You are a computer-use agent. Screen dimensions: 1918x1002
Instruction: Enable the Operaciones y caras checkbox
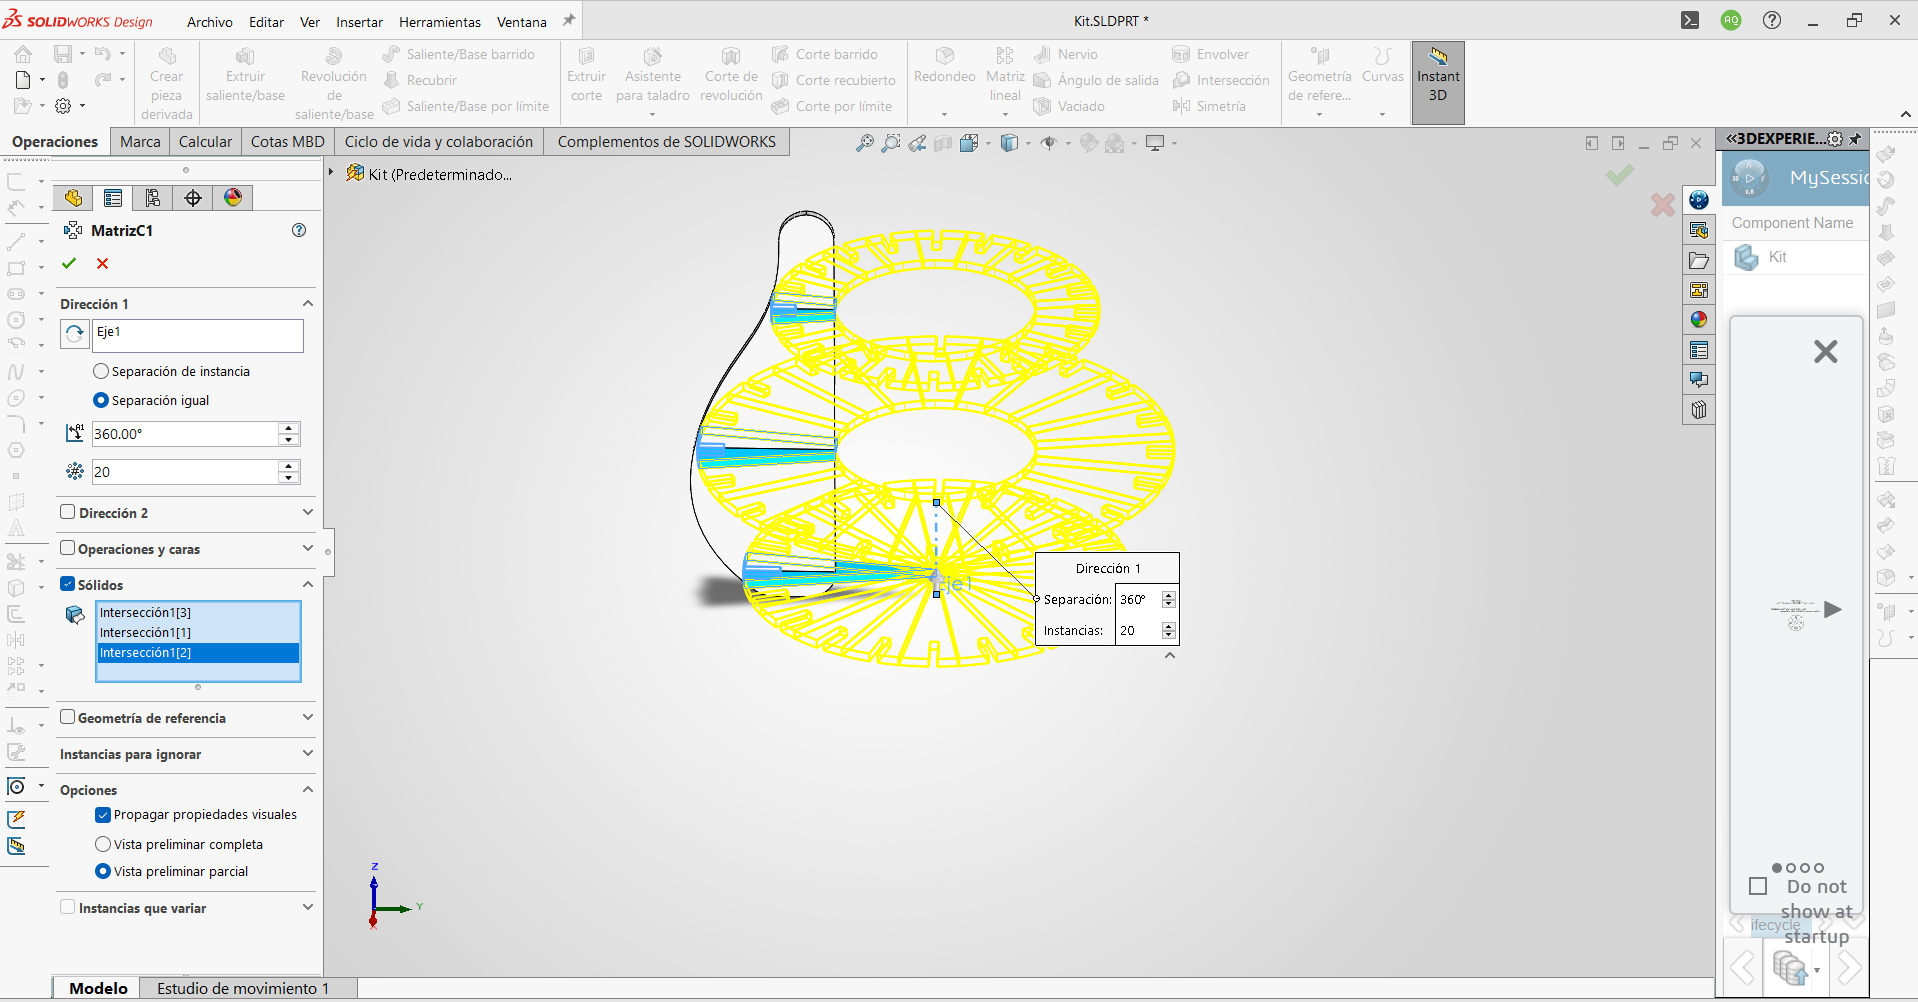(x=68, y=548)
